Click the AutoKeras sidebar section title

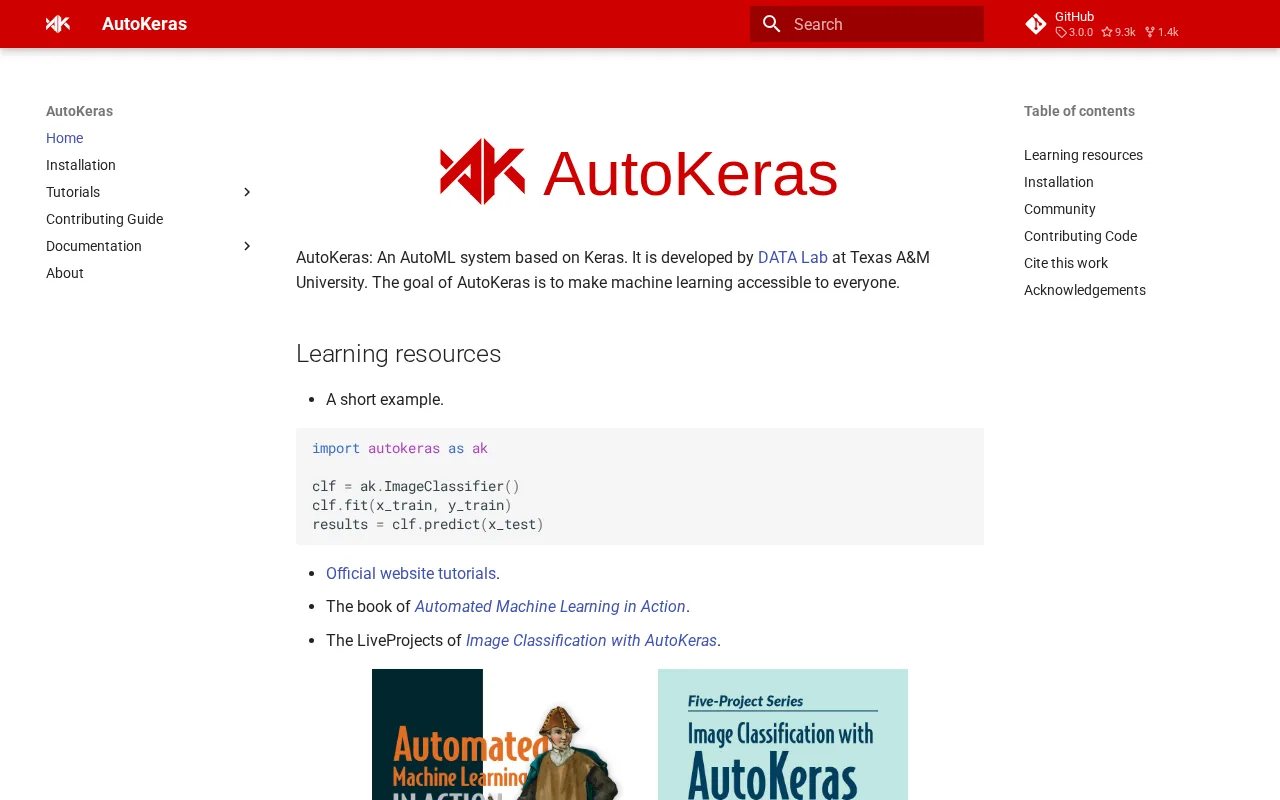coord(79,111)
